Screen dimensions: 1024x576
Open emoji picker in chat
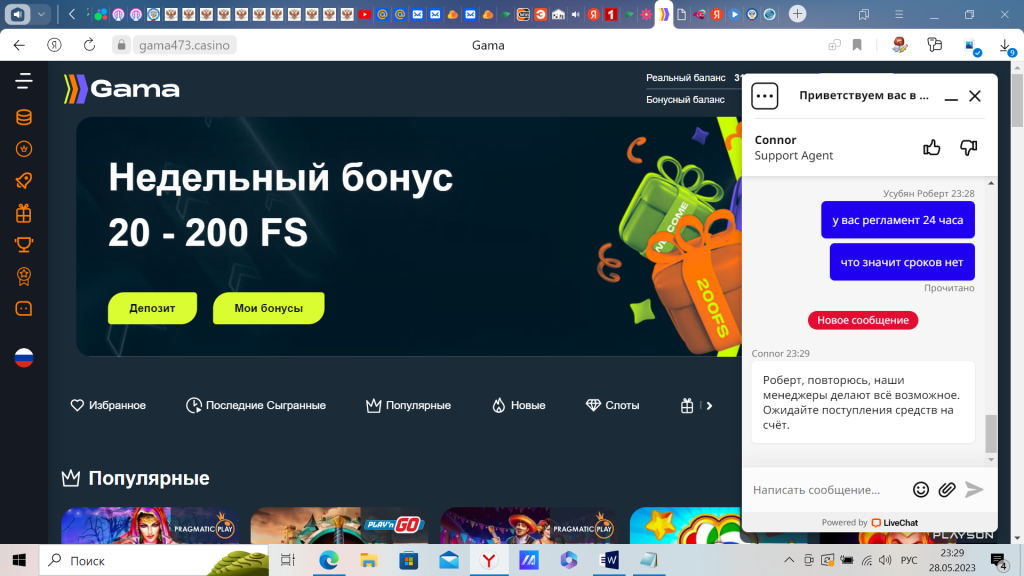pyautogui.click(x=921, y=490)
